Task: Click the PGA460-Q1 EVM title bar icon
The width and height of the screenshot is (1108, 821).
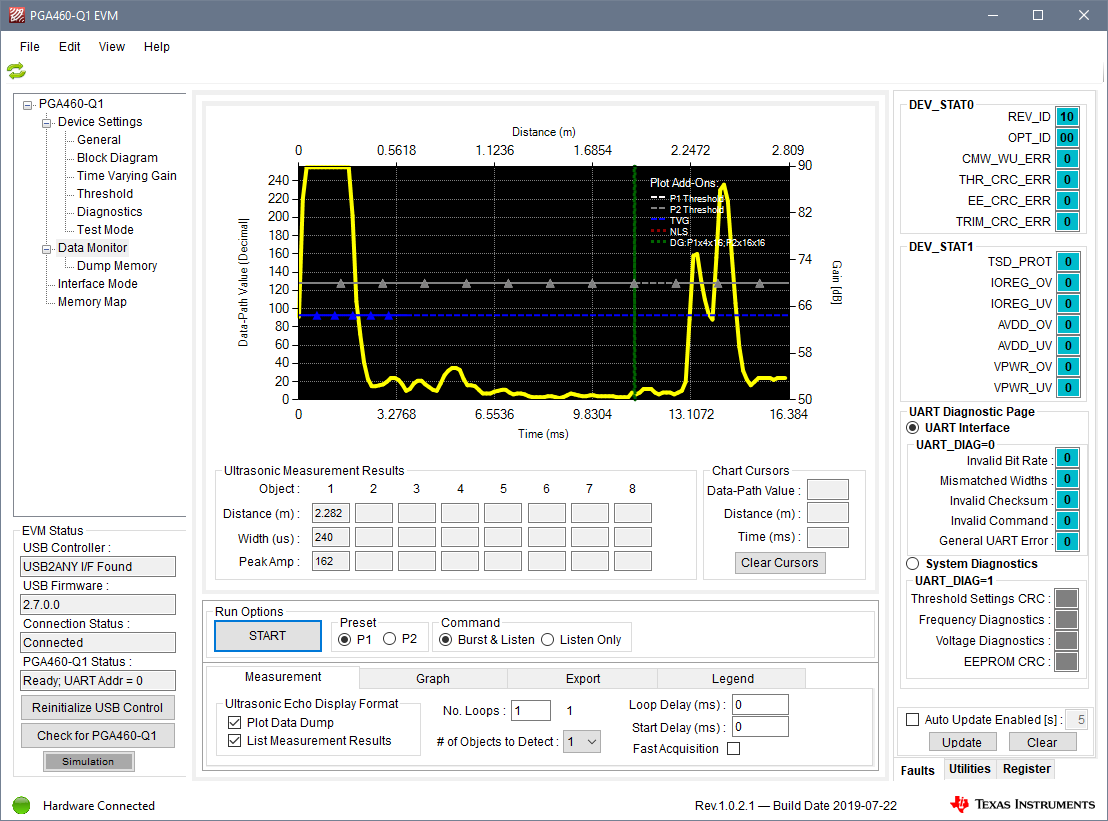Action: tap(16, 15)
